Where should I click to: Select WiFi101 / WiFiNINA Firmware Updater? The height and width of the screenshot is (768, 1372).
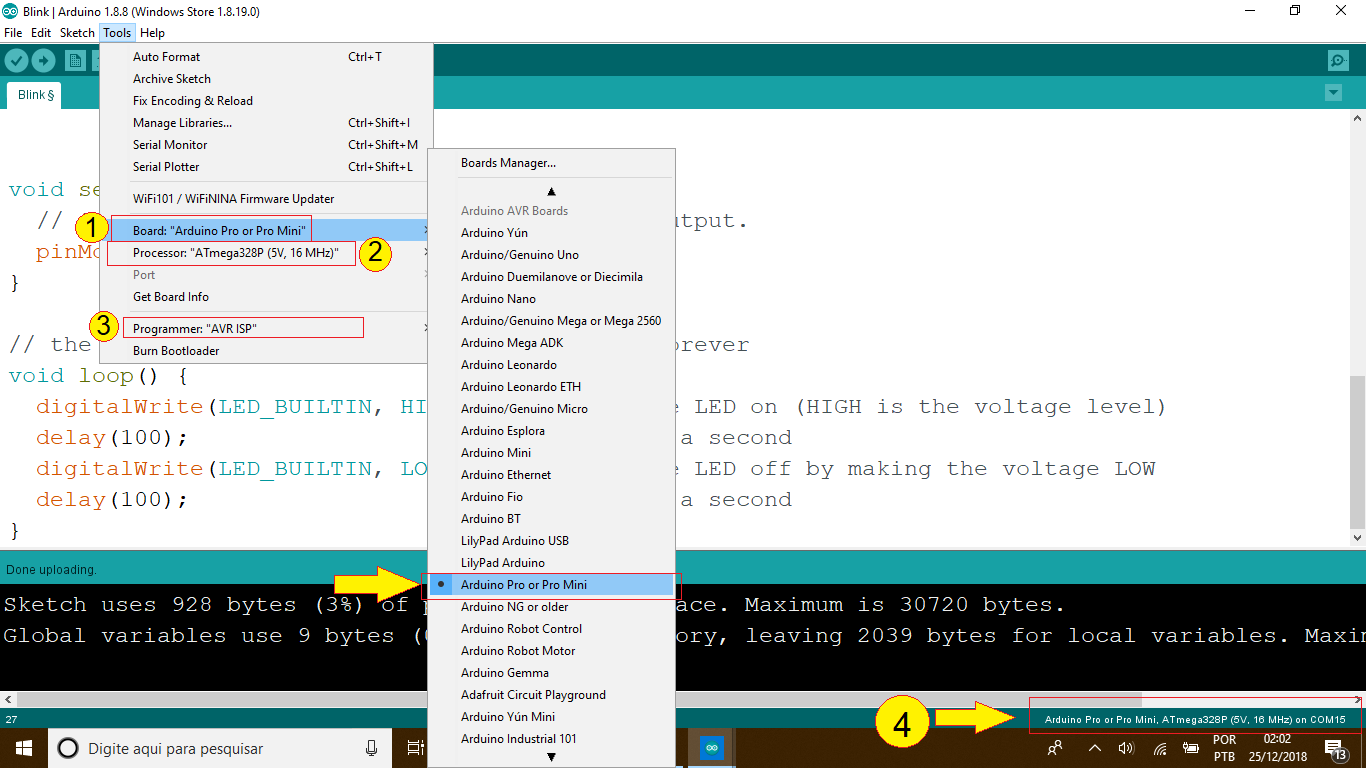(266, 199)
